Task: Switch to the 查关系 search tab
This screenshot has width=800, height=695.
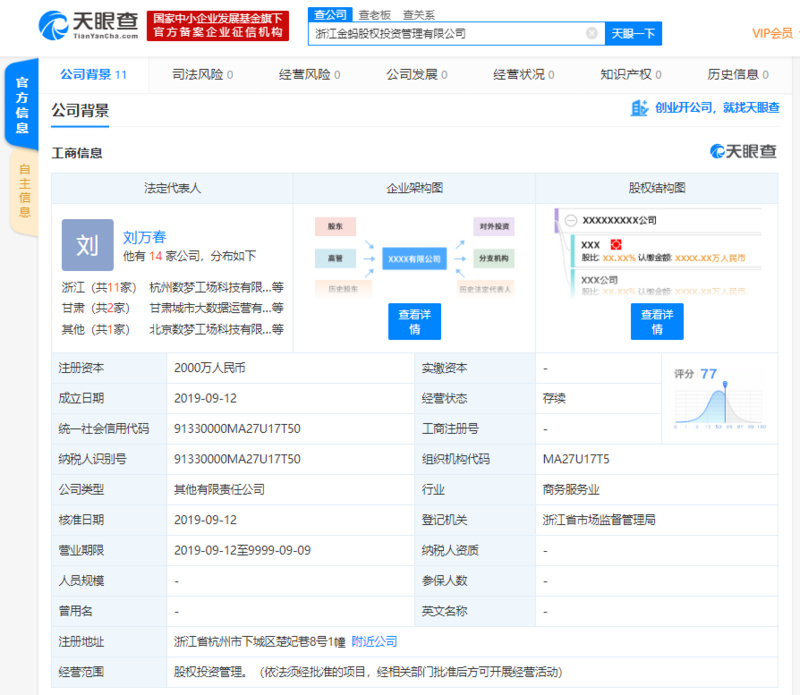Action: pyautogui.click(x=418, y=15)
